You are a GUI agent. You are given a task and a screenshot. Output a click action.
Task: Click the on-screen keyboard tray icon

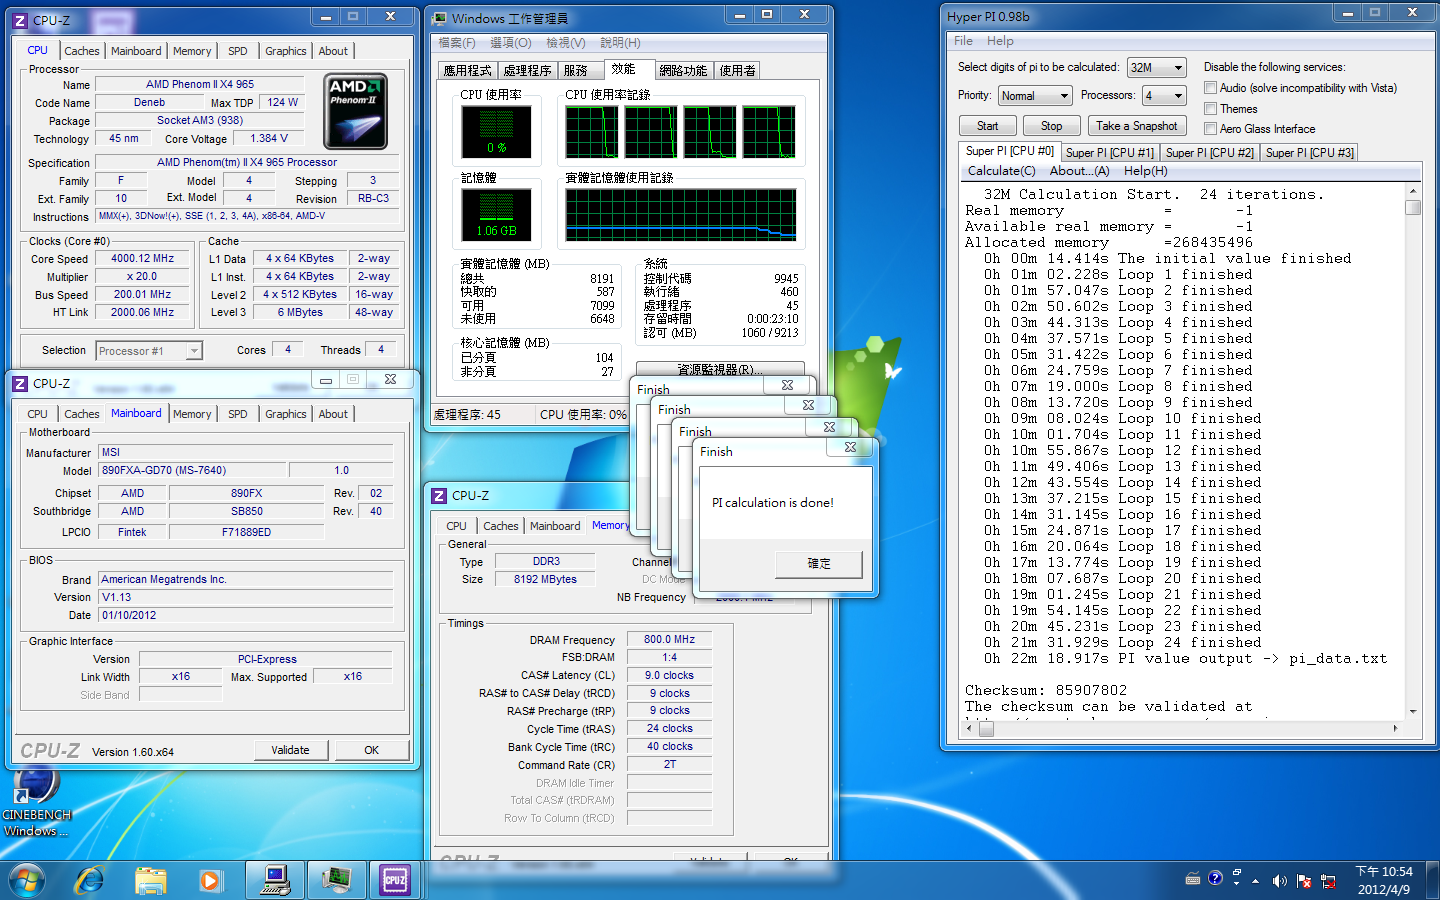1192,879
